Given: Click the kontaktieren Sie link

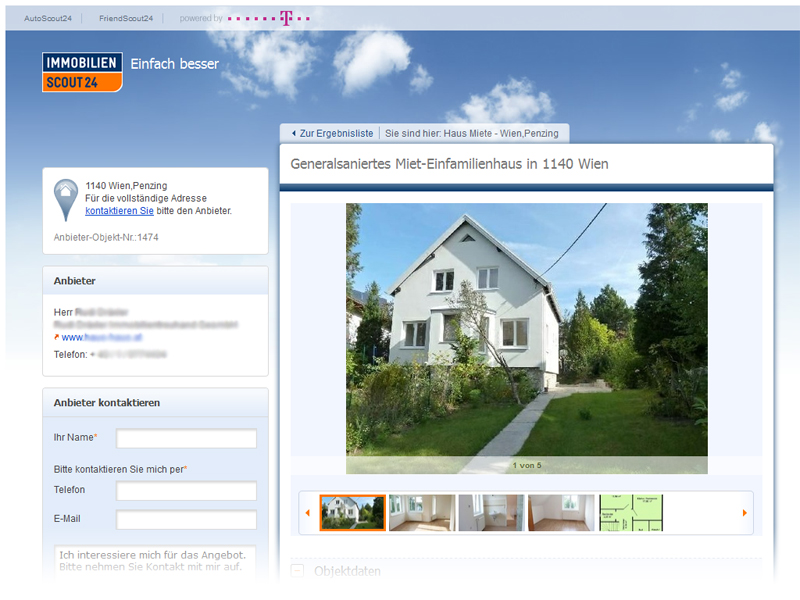Looking at the screenshot, I should (x=119, y=211).
